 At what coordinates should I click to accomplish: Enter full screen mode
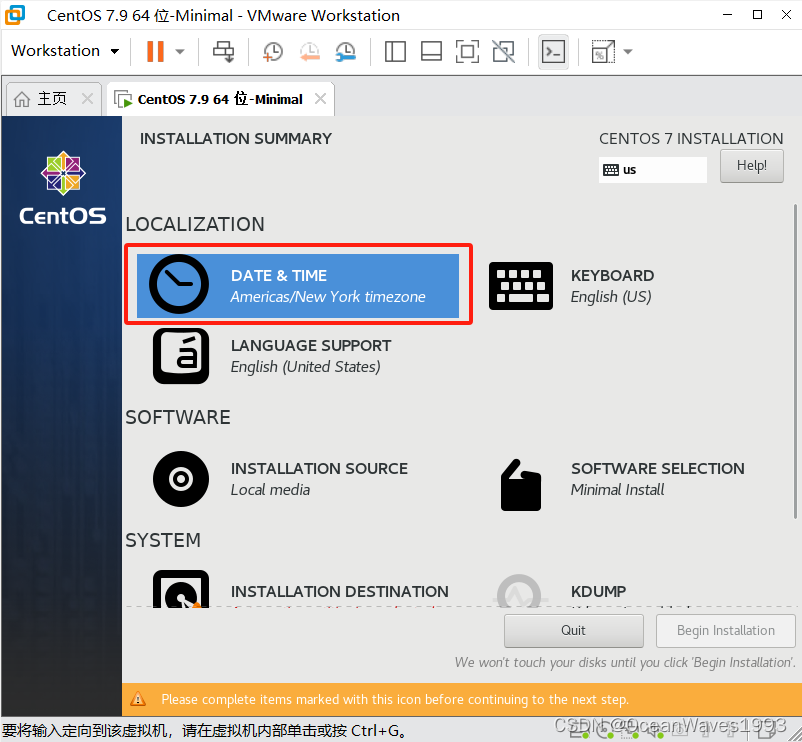tap(467, 51)
